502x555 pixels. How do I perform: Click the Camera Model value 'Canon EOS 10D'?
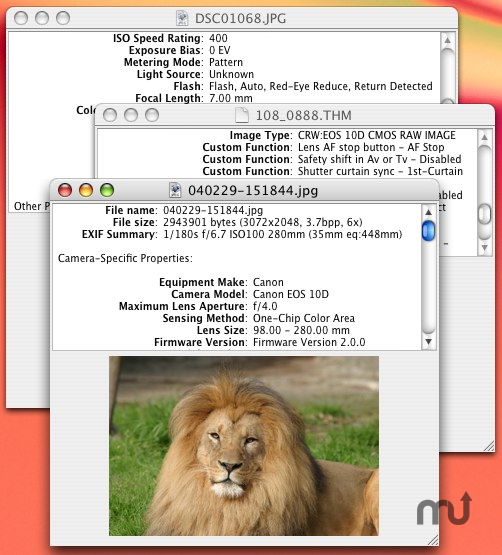(x=291, y=294)
